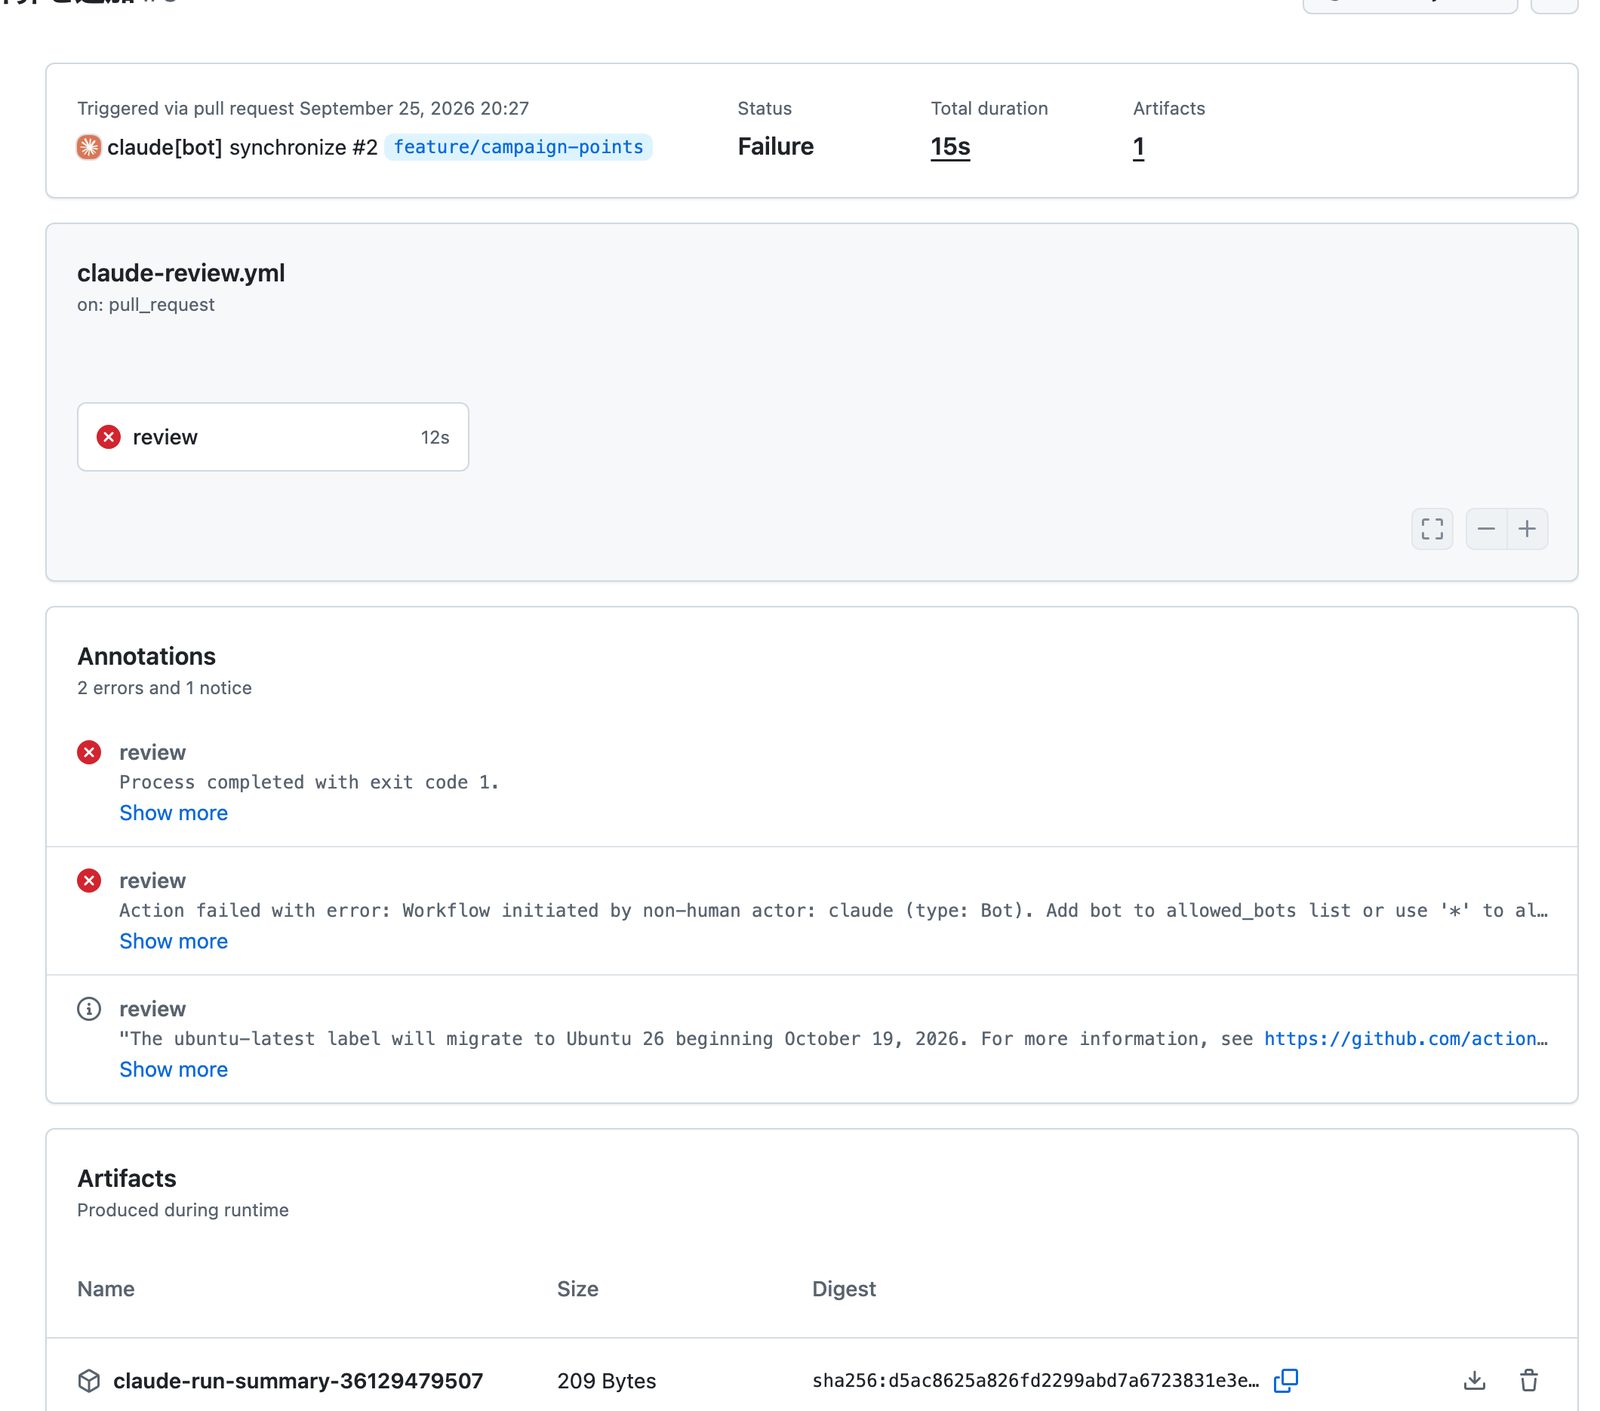Click the '2 errors and 1 notice' summary
This screenshot has height=1411, width=1600.
(x=165, y=688)
